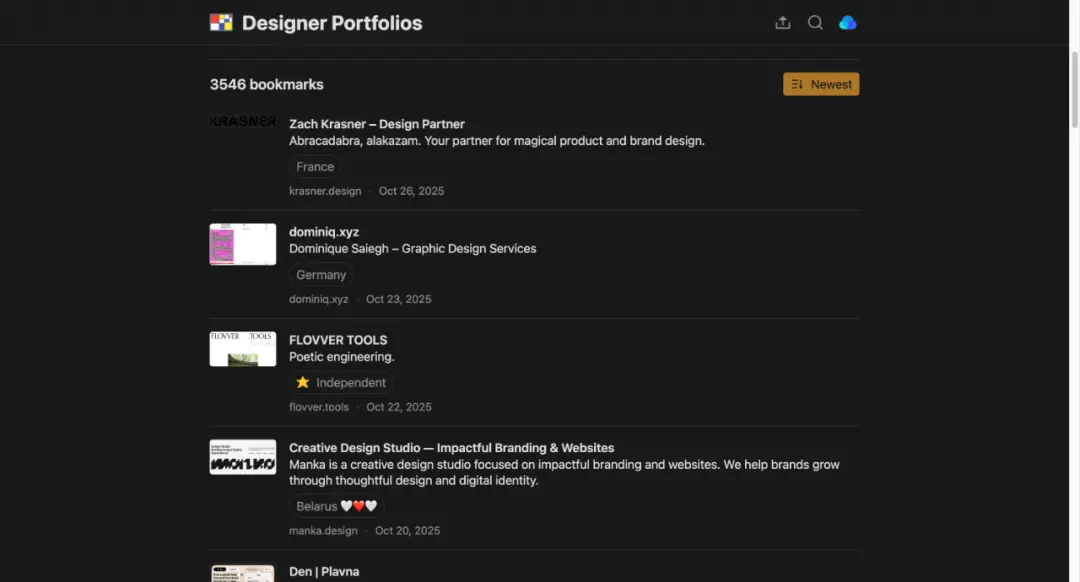Click the Designer Portfolios colorful logo icon
The image size is (1080, 582).
(x=221, y=23)
